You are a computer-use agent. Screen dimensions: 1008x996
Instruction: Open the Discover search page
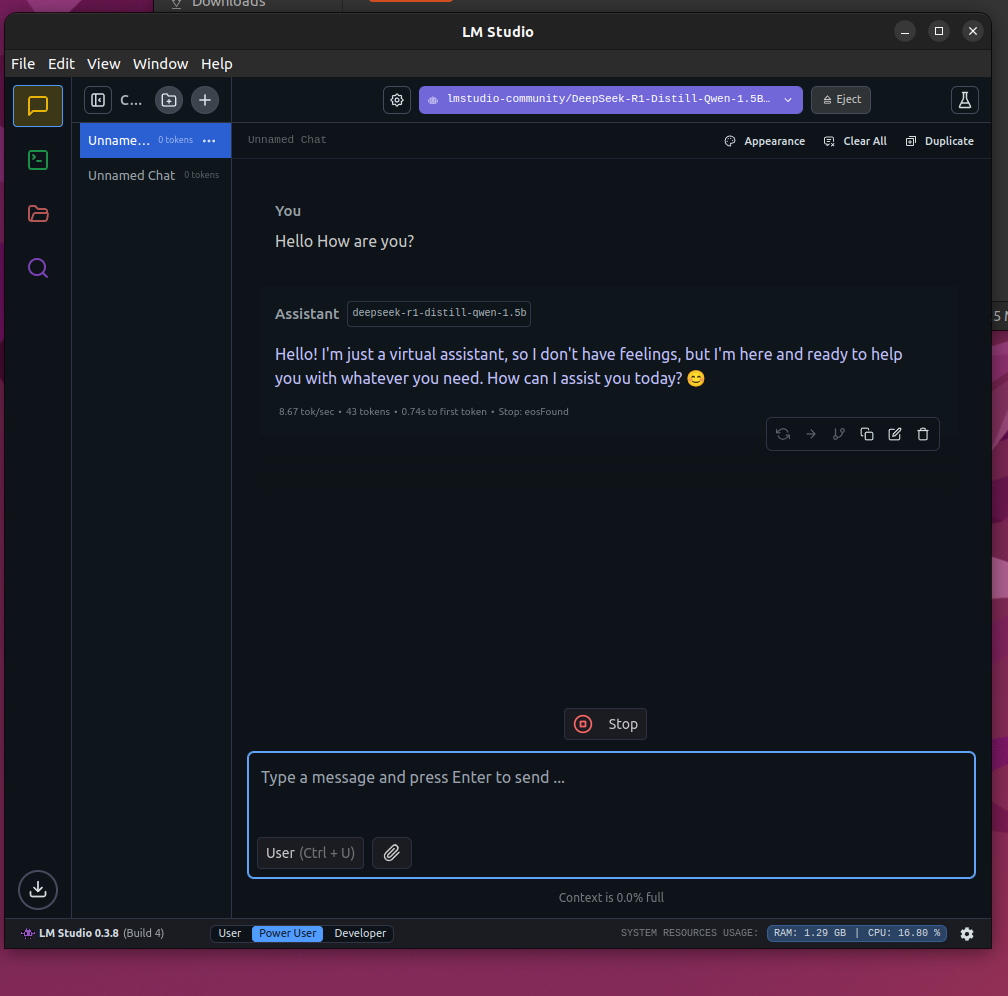pos(37,268)
